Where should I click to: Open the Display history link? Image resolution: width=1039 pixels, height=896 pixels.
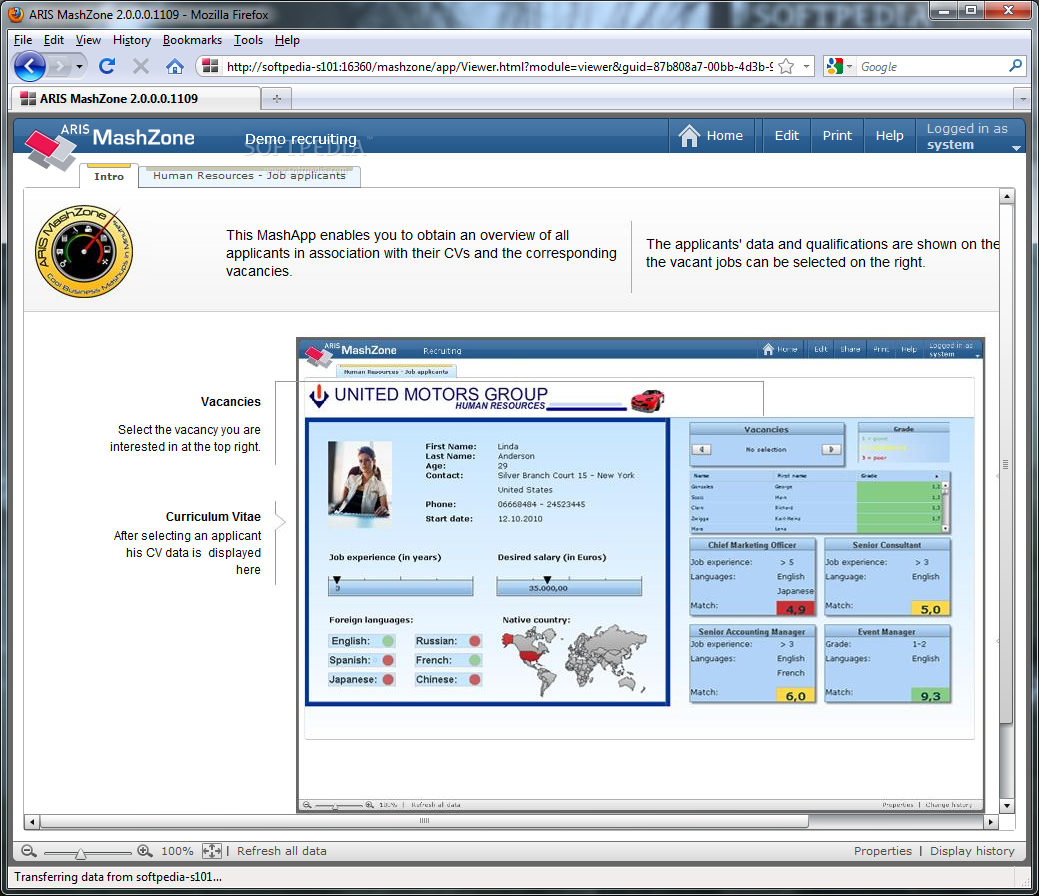point(972,851)
